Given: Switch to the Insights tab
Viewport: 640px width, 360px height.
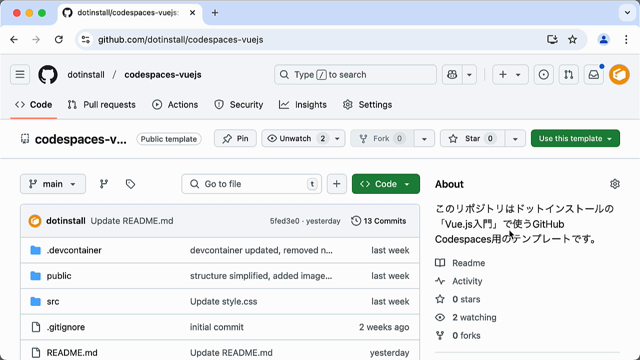Looking at the screenshot, I should (303, 105).
